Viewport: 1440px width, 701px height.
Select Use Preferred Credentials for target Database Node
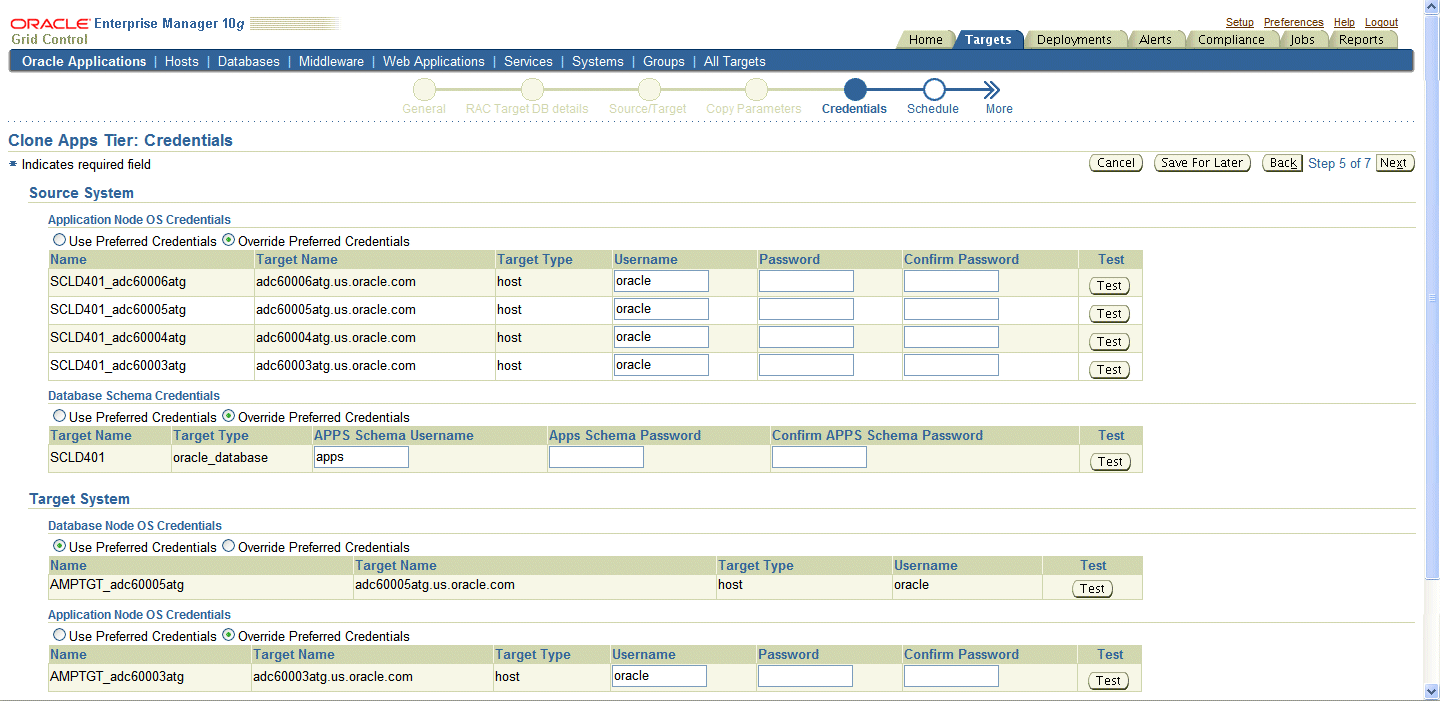(x=60, y=546)
